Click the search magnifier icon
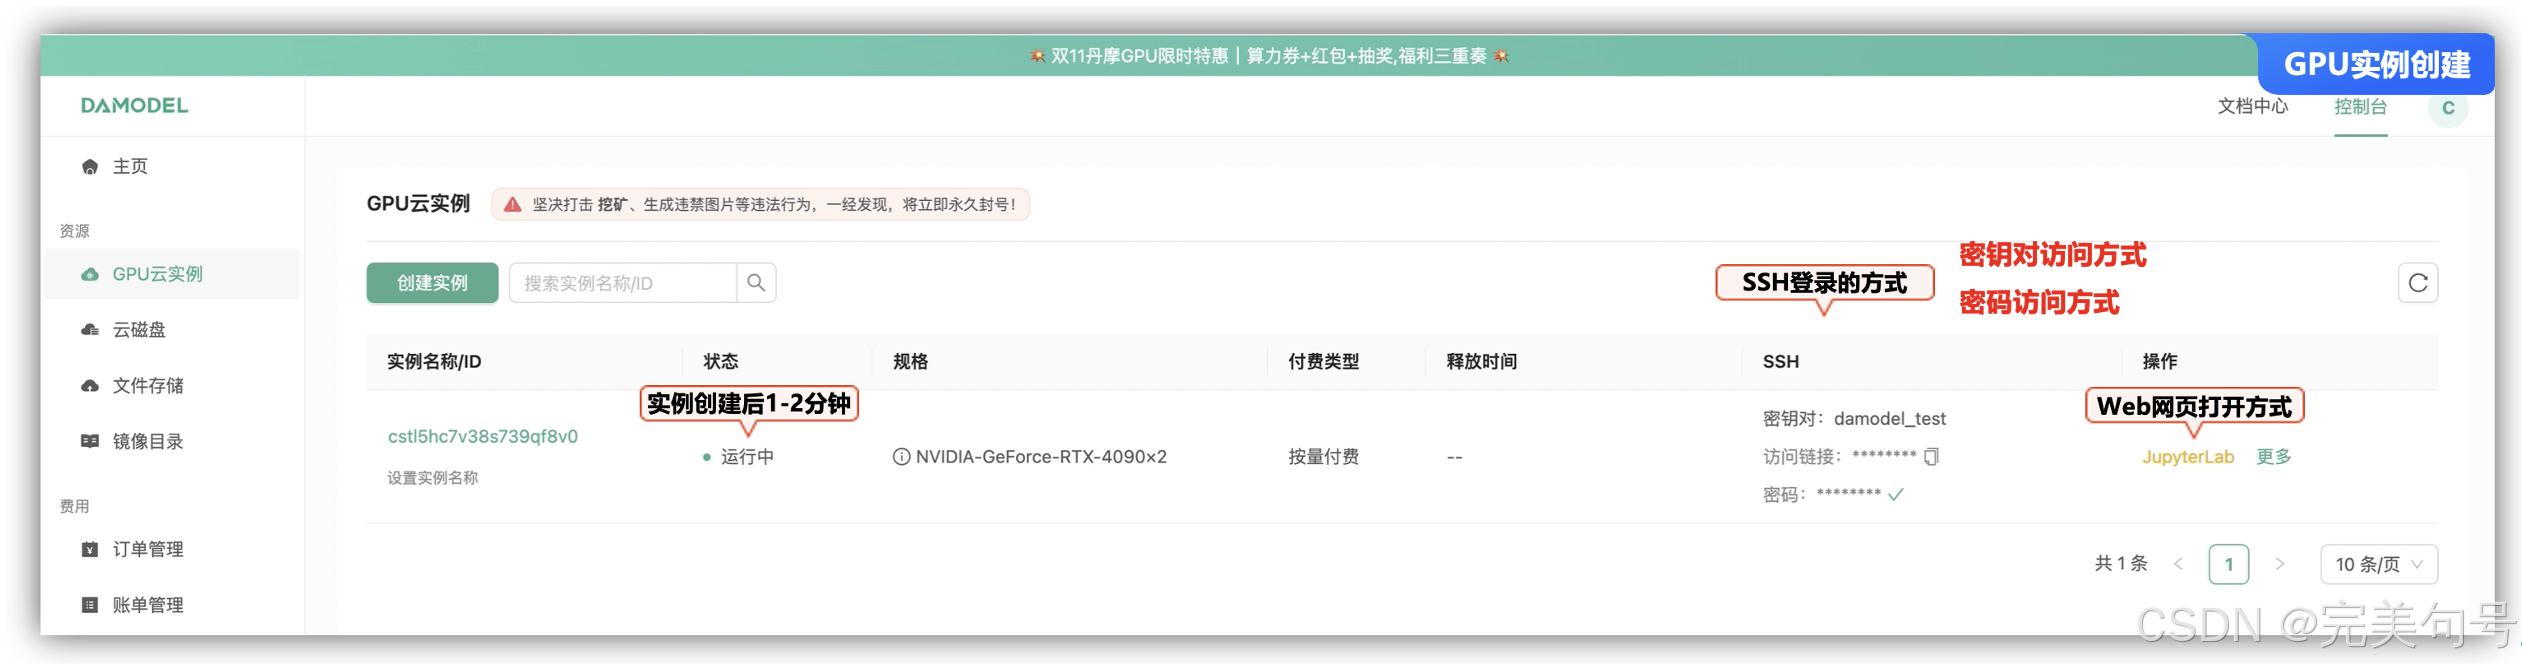Screen dimensions: 2522x666 tap(756, 283)
